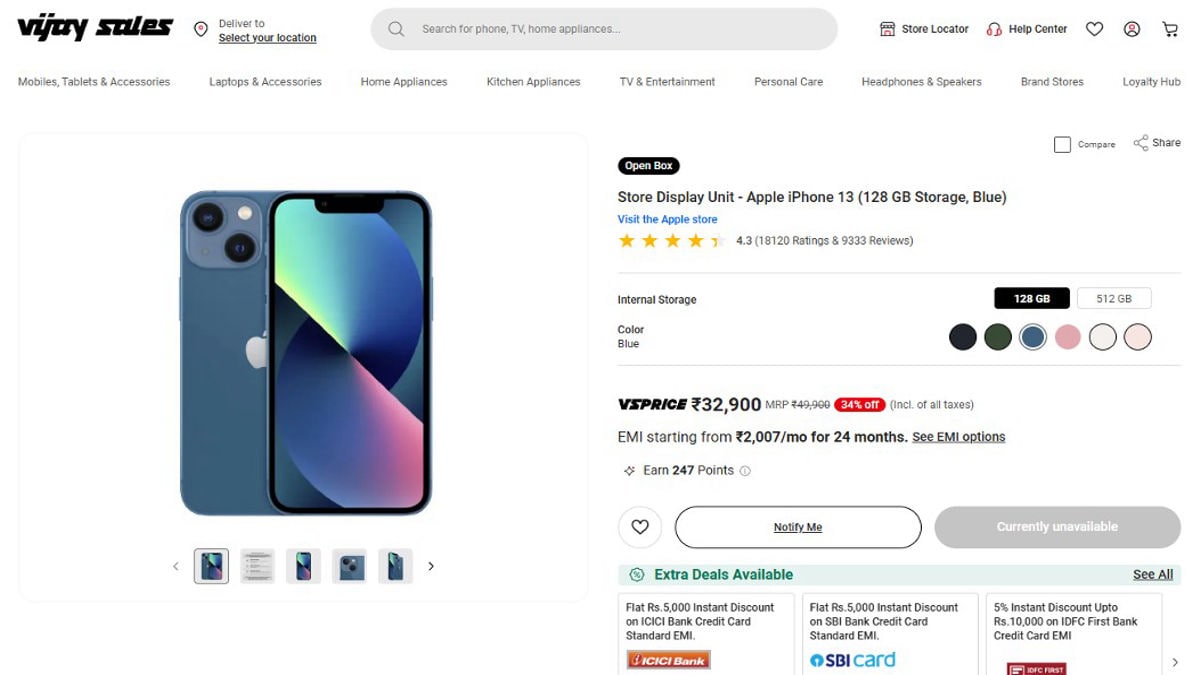Image resolution: width=1200 pixels, height=675 pixels.
Task: Select 512 GB storage option
Action: coord(1113,298)
